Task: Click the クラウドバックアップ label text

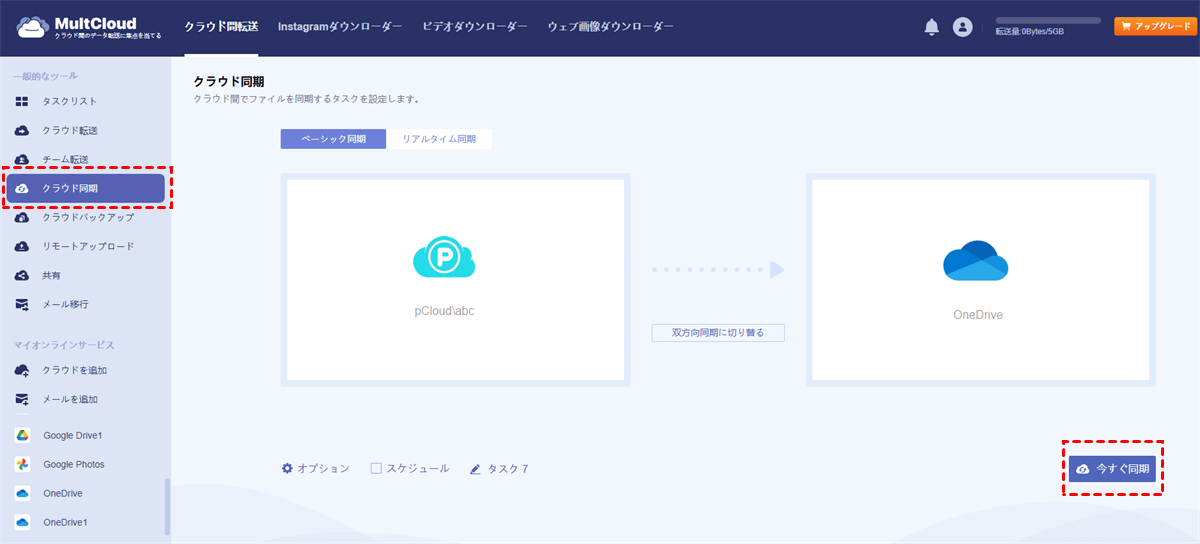Action: tap(88, 217)
